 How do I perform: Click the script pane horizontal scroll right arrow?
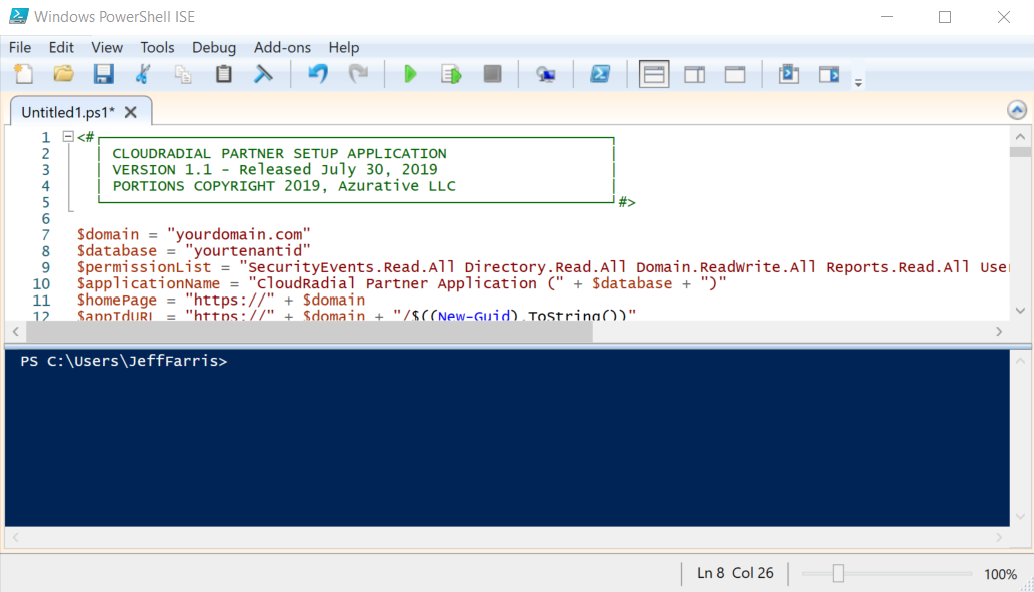[999, 332]
